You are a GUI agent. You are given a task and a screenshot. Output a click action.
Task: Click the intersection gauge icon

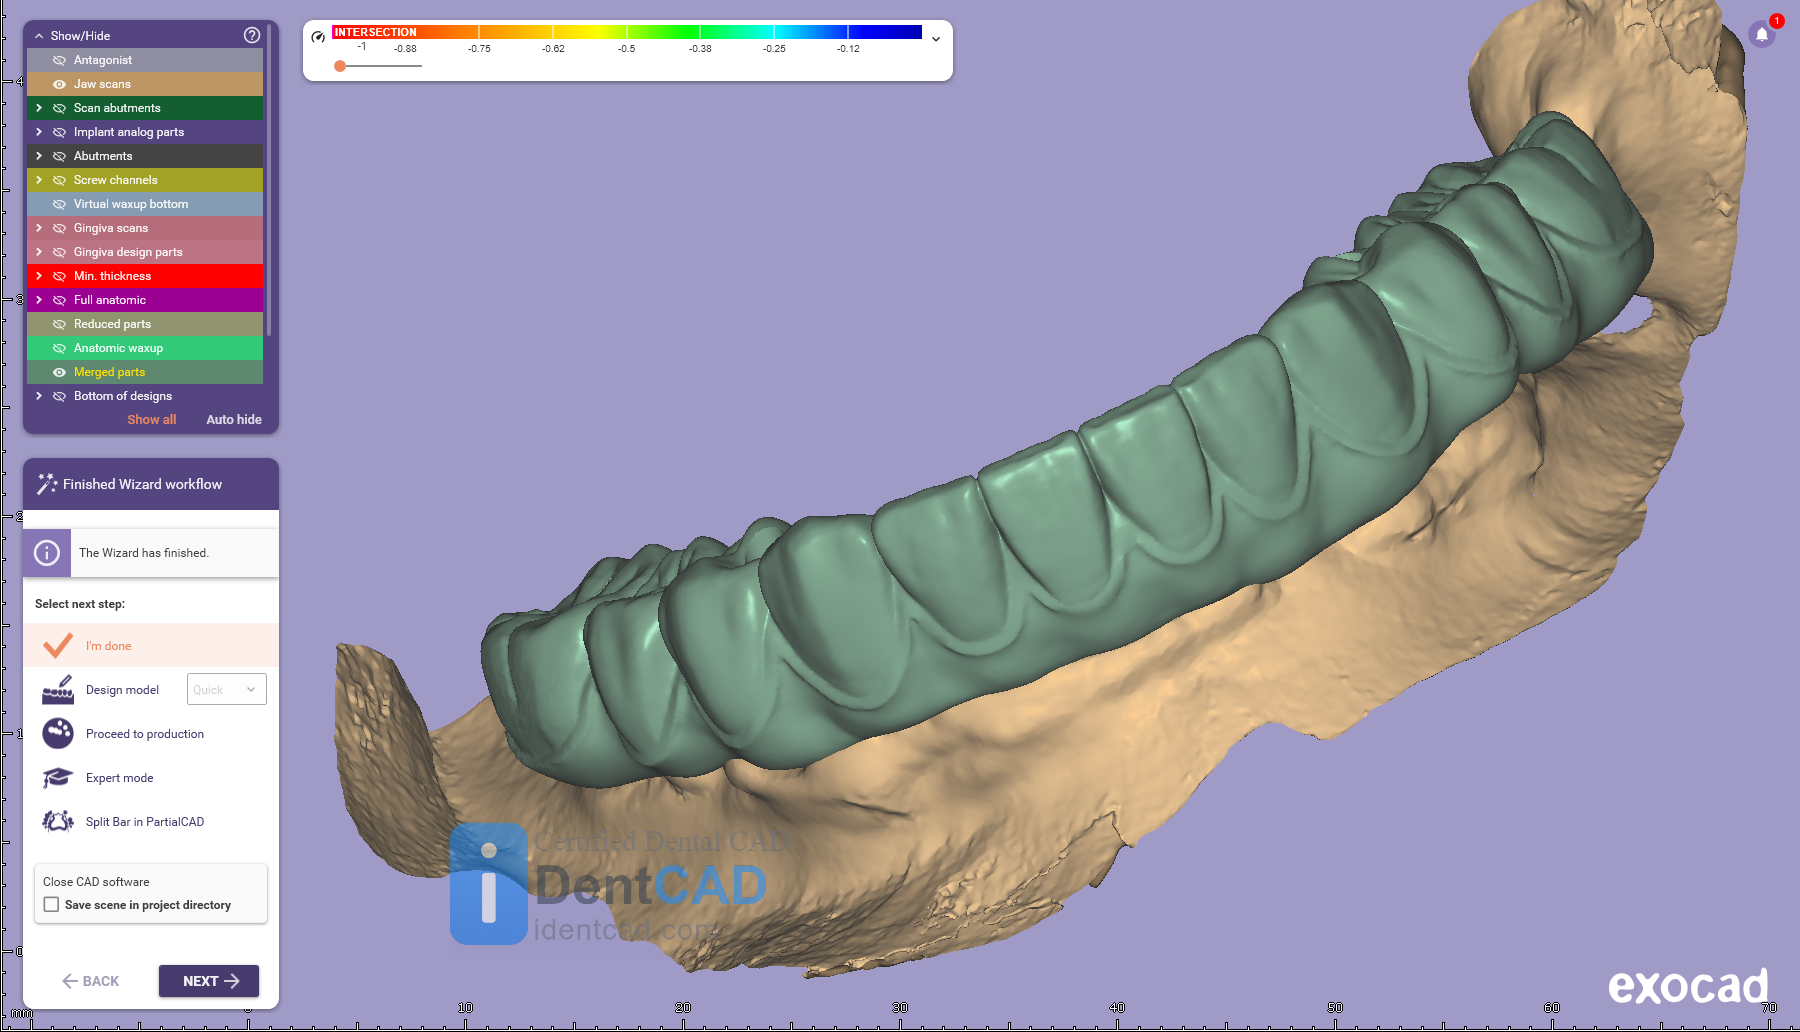[318, 37]
